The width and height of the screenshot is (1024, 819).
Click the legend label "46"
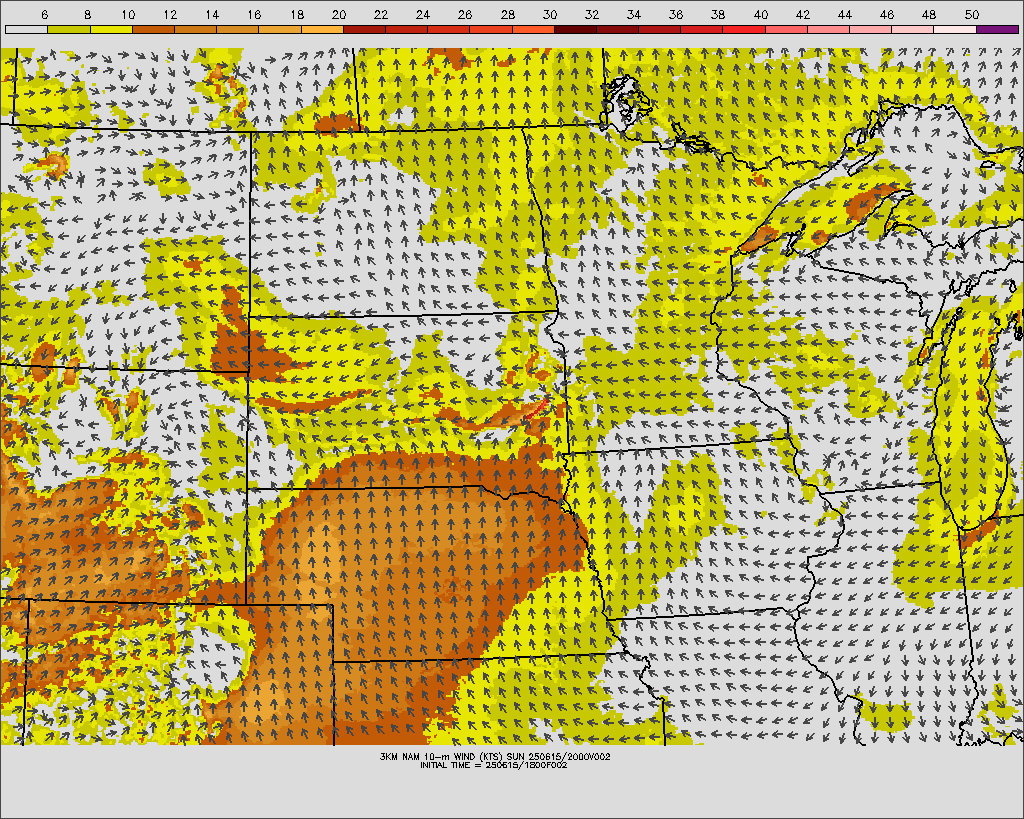pyautogui.click(x=887, y=14)
